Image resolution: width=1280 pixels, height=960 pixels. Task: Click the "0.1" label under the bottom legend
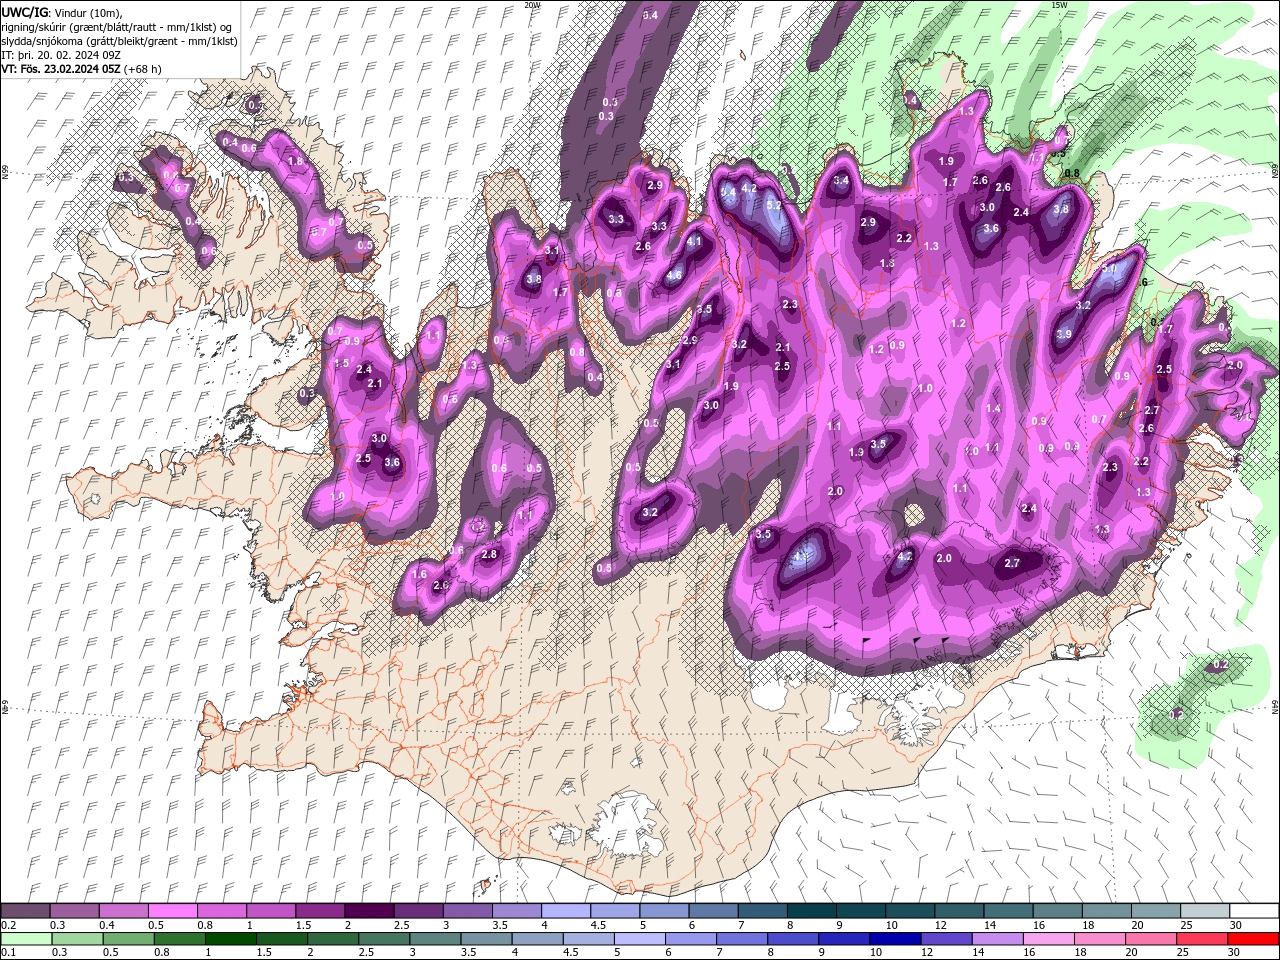9,953
